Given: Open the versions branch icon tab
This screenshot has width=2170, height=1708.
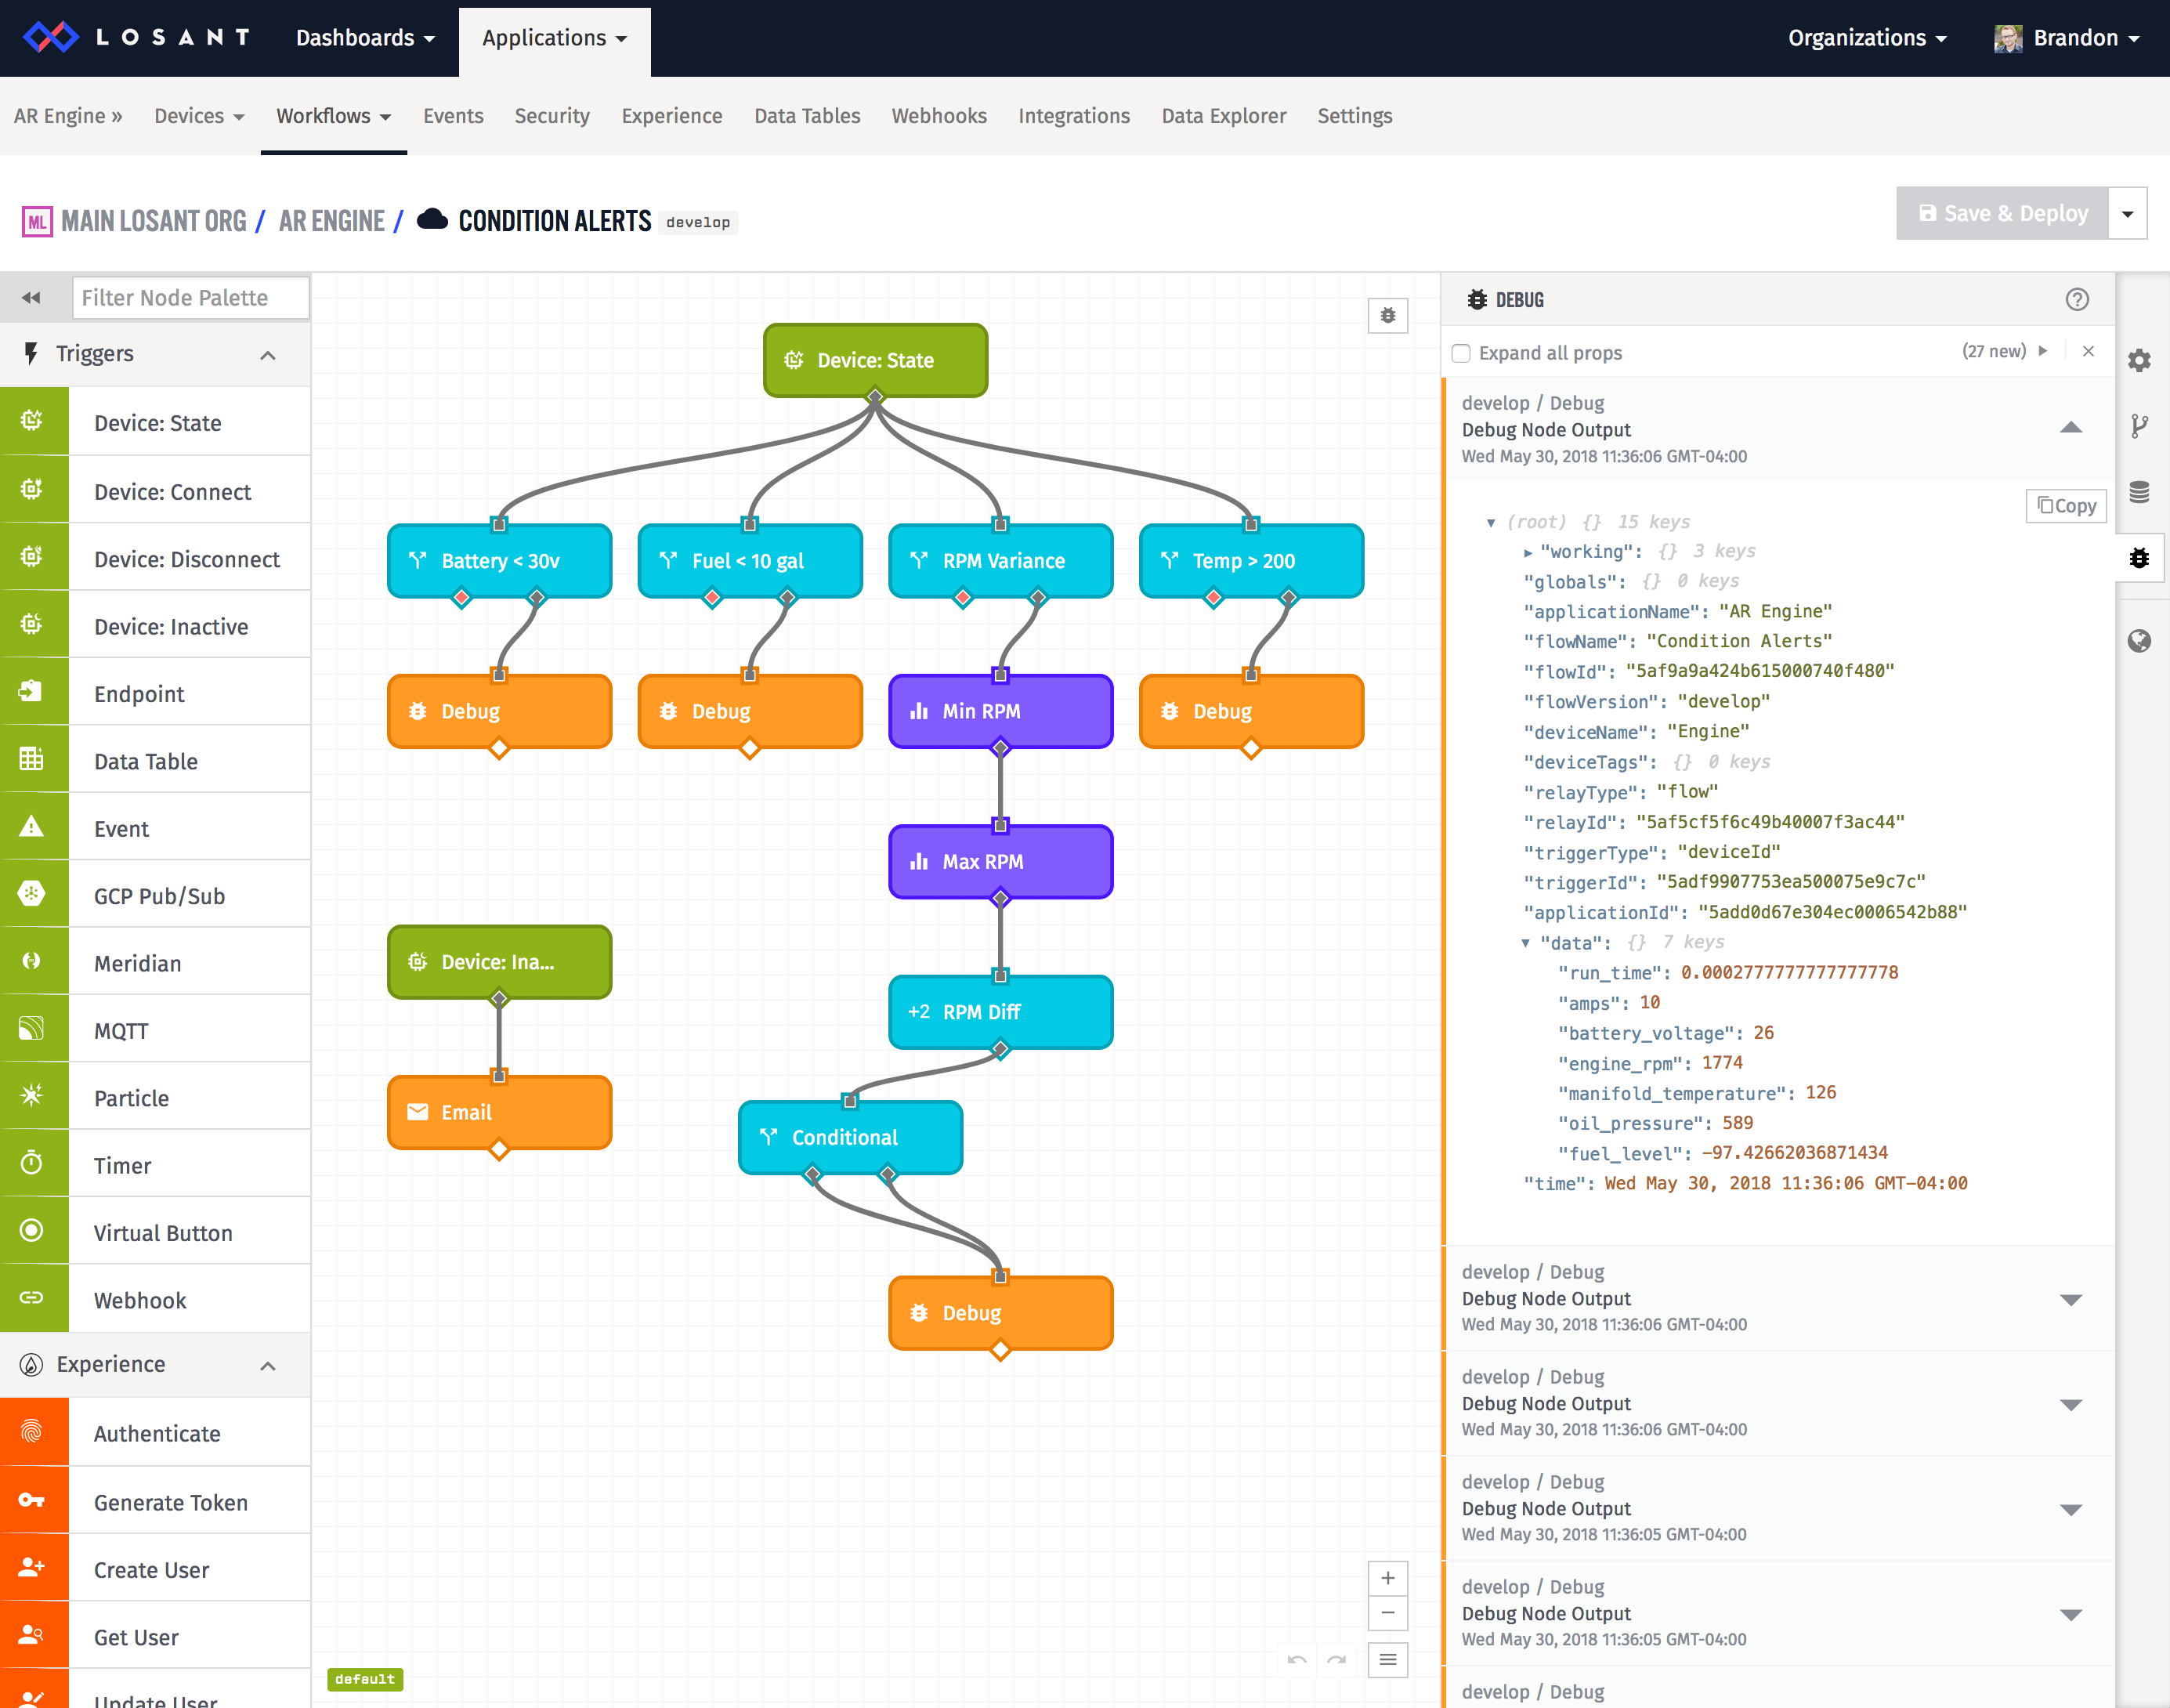Looking at the screenshot, I should pyautogui.click(x=2139, y=427).
